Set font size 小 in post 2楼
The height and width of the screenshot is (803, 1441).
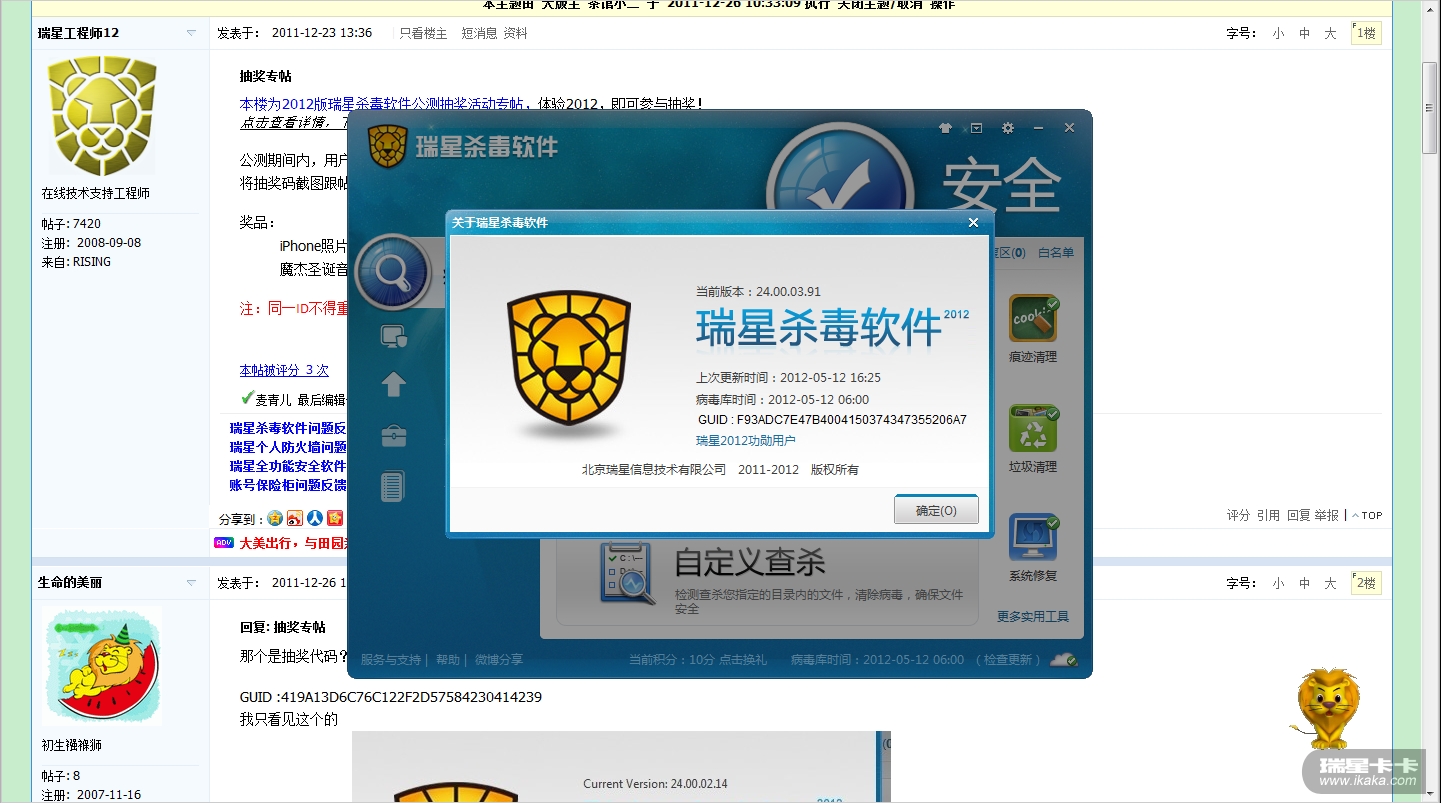click(1278, 583)
